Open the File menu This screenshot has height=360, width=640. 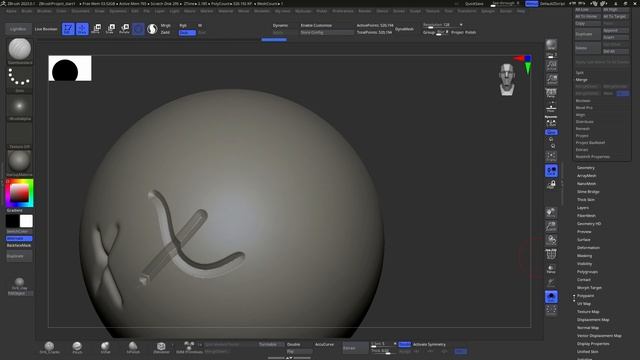coord(147,11)
